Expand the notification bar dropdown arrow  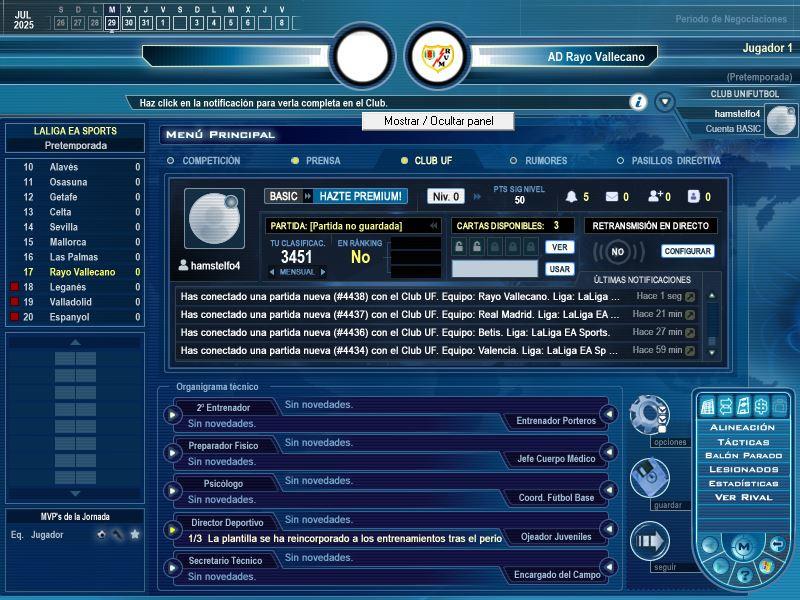pyautogui.click(x=665, y=102)
